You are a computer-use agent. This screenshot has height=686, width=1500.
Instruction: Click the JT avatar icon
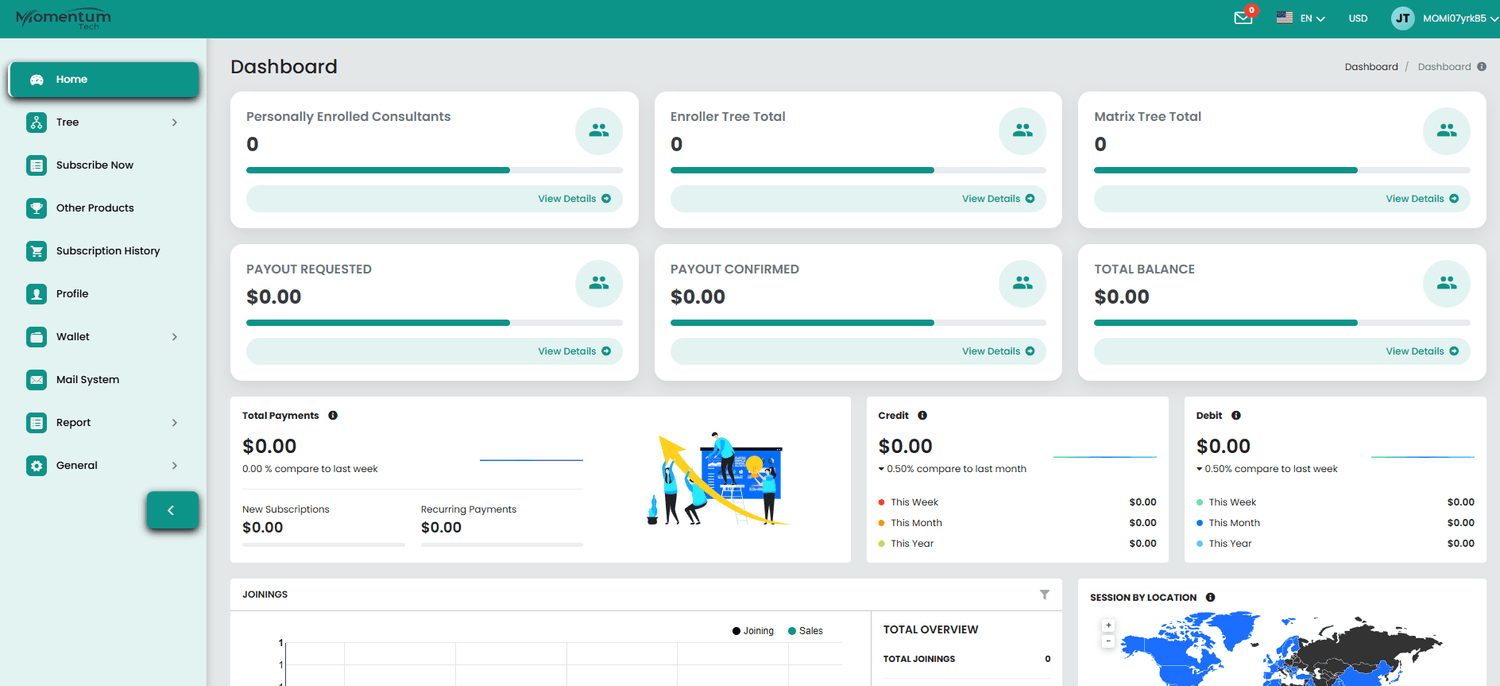[x=1402, y=17]
